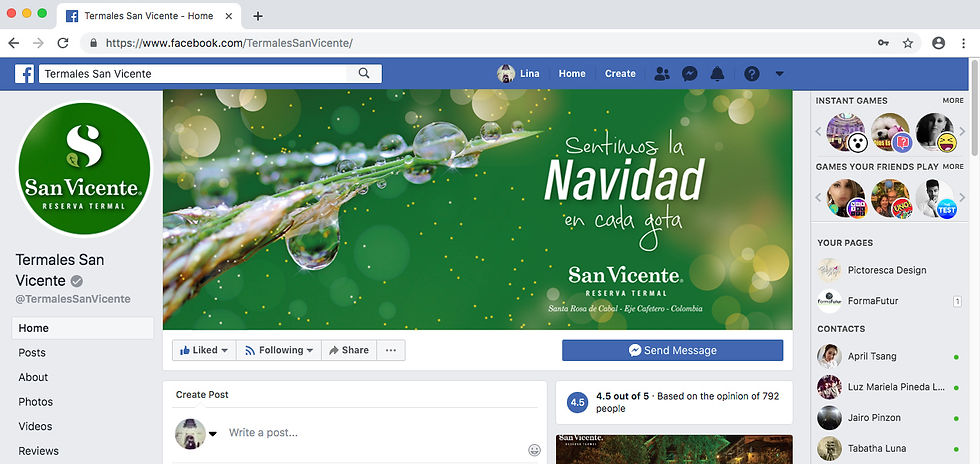Click MORE next to Games Your Friends Play
Viewport: 980px width, 464px height.
pos(953,167)
